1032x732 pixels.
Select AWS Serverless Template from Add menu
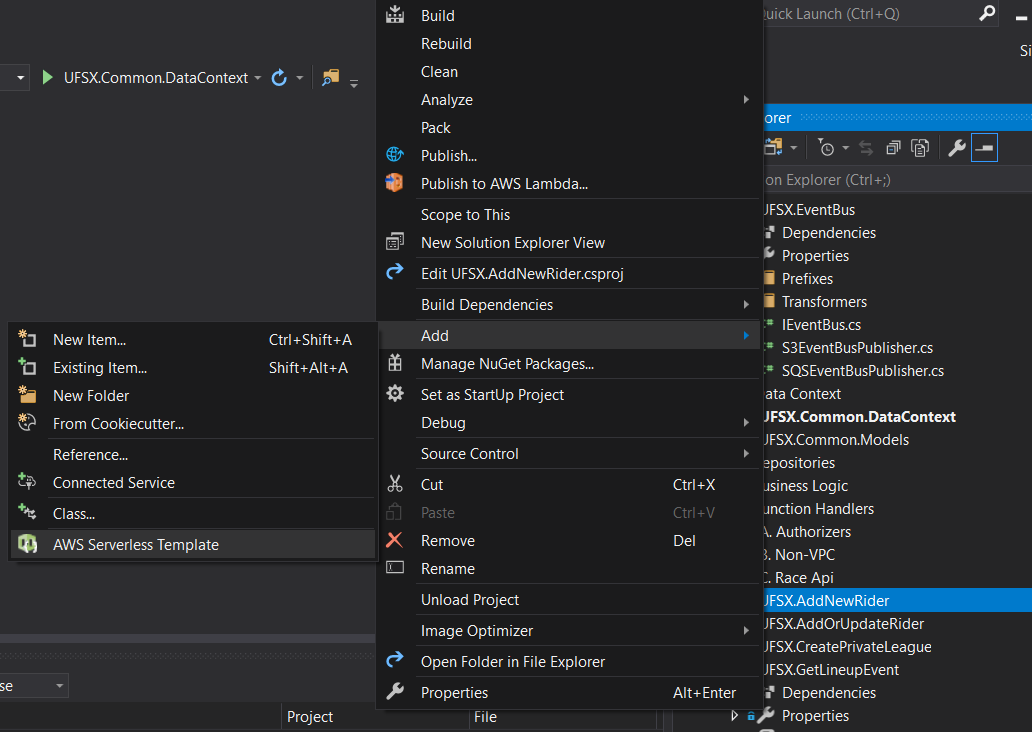[x=135, y=545]
